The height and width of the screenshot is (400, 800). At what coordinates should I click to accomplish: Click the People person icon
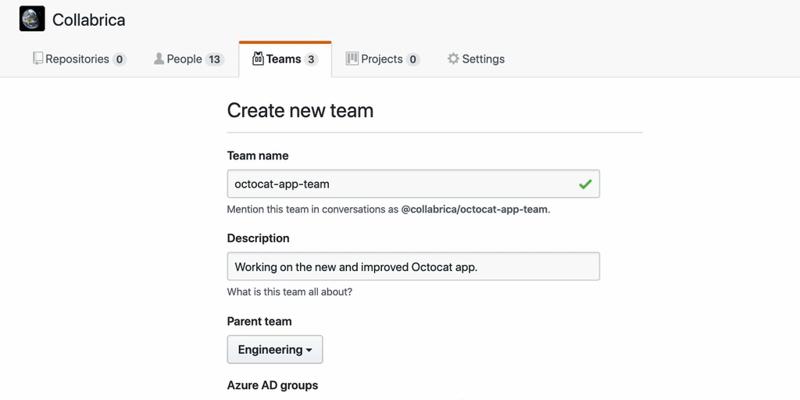[158, 59]
